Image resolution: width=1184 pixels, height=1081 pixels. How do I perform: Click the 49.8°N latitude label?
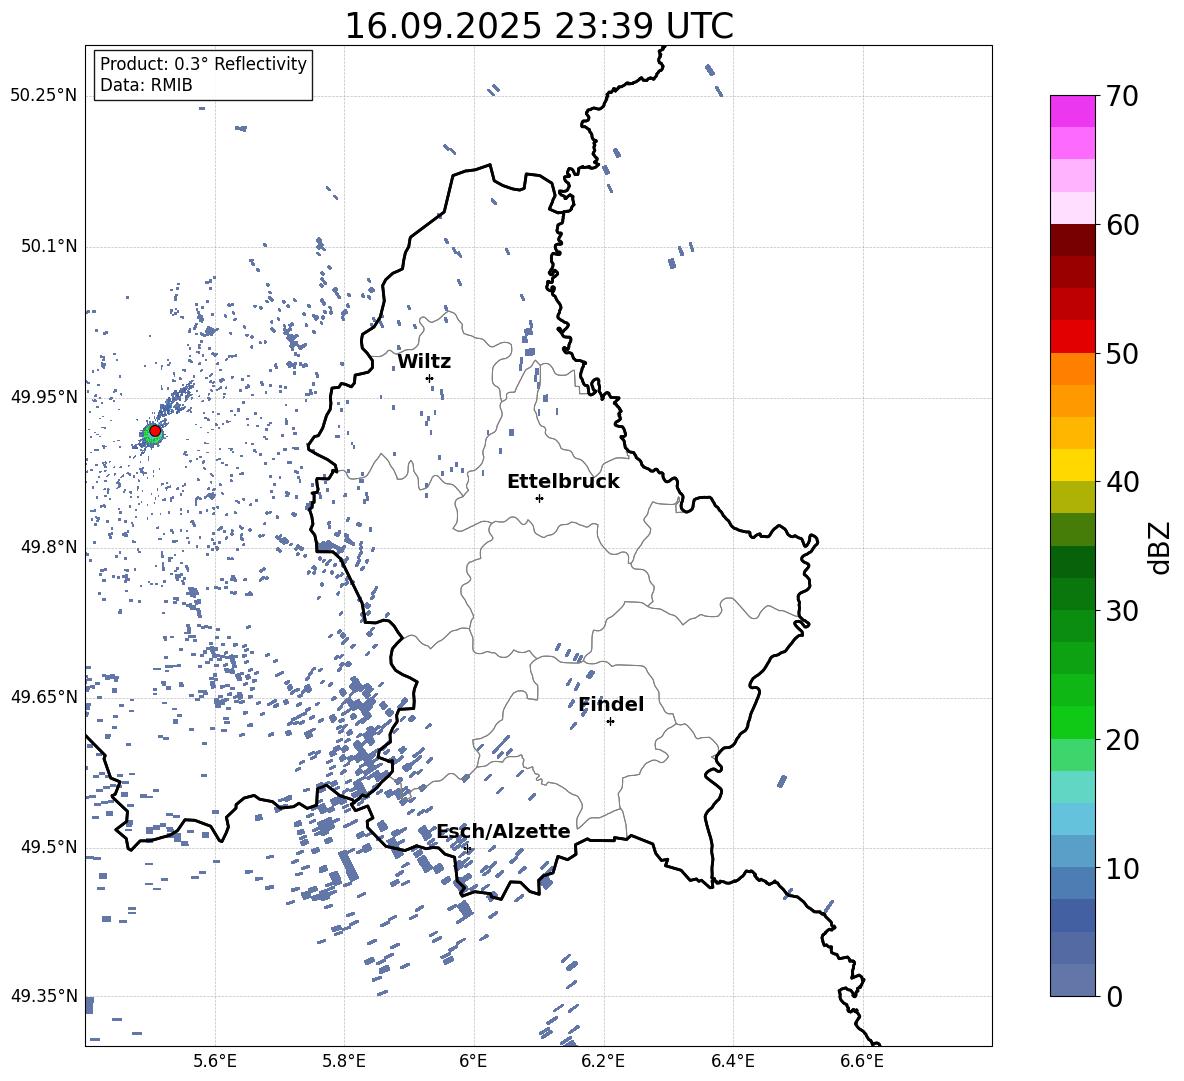click(49, 547)
